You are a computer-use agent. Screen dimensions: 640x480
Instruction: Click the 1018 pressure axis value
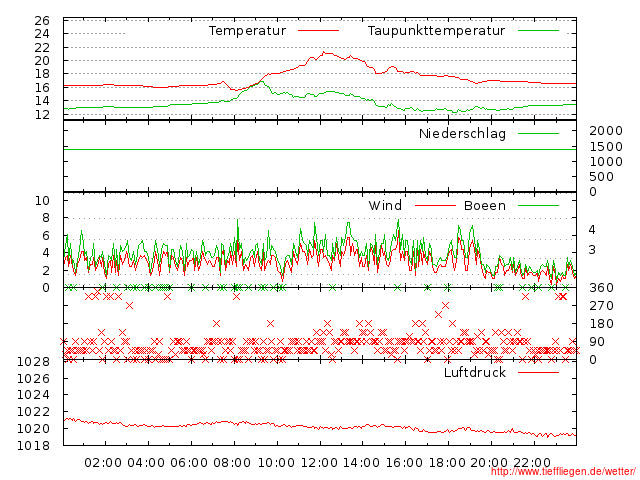(x=33, y=445)
